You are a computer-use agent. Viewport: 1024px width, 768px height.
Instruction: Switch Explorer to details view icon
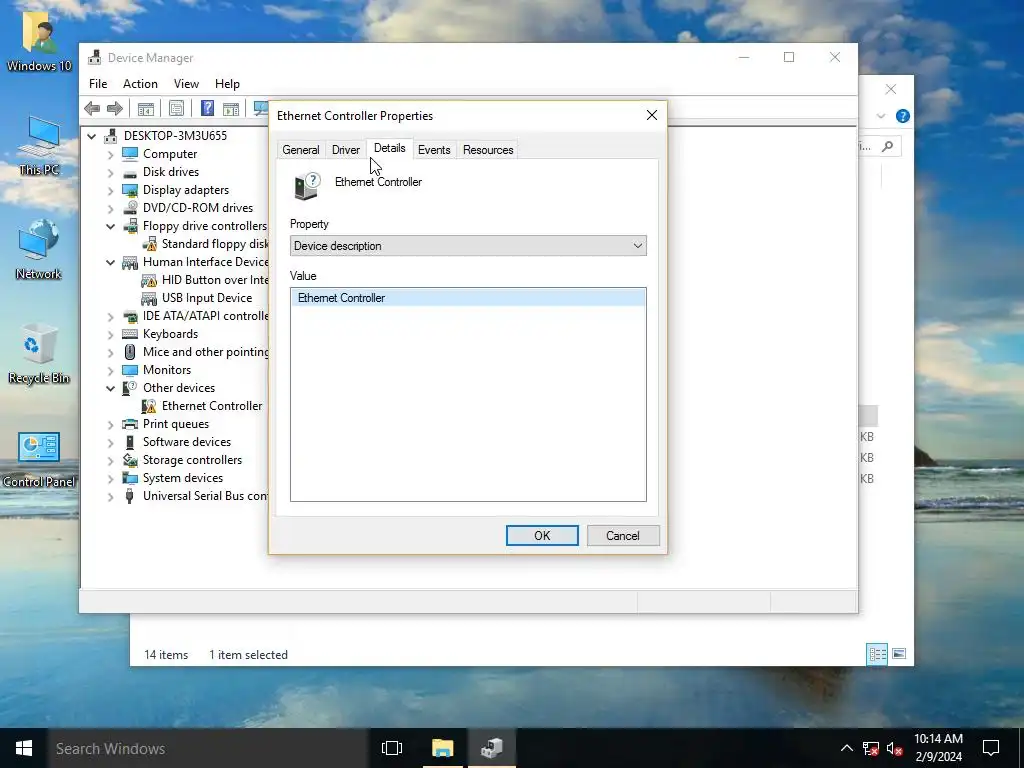click(877, 654)
